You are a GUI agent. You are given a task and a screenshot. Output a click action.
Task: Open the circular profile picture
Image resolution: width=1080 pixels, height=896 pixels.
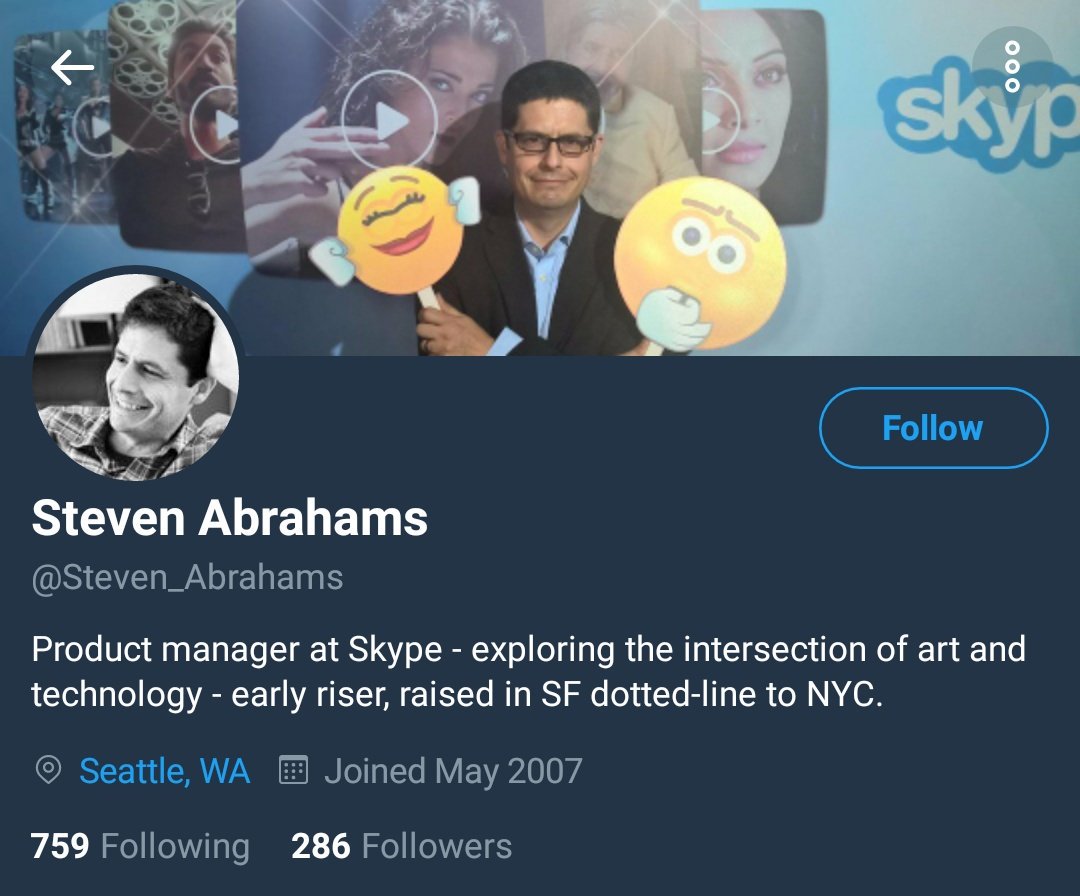pos(136,375)
